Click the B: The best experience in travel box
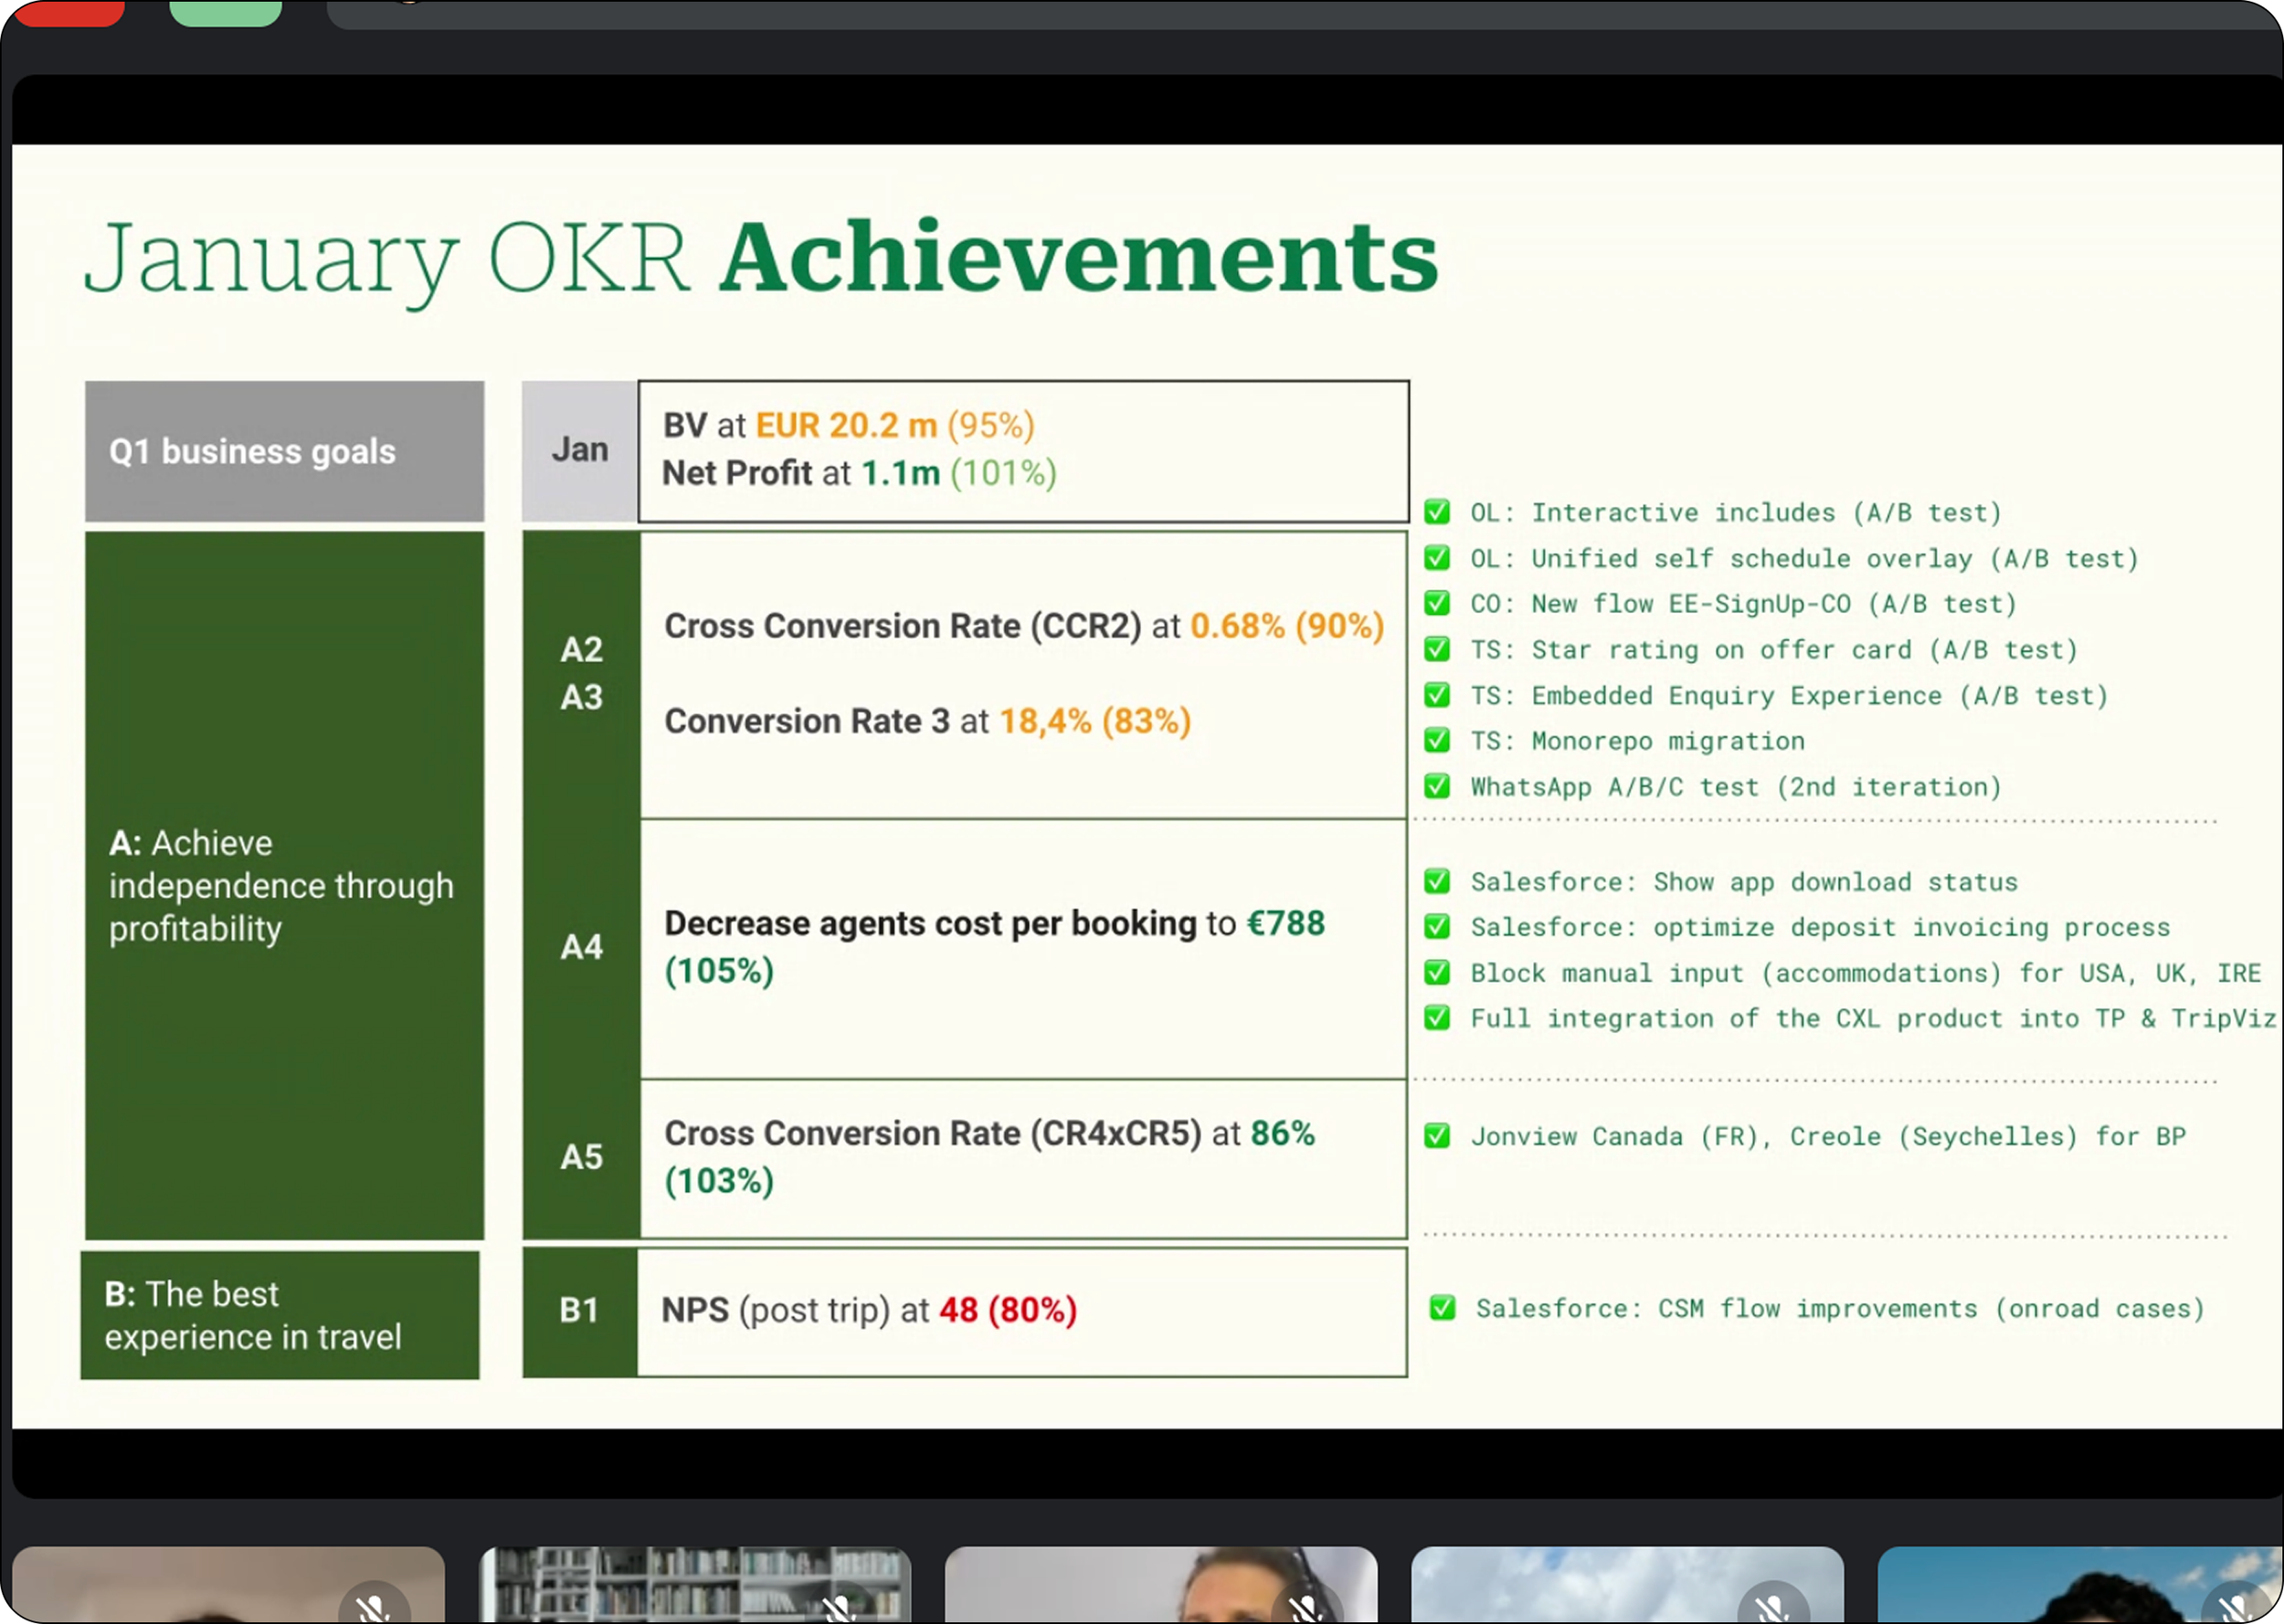Viewport: 2284px width, 1624px height. click(280, 1315)
